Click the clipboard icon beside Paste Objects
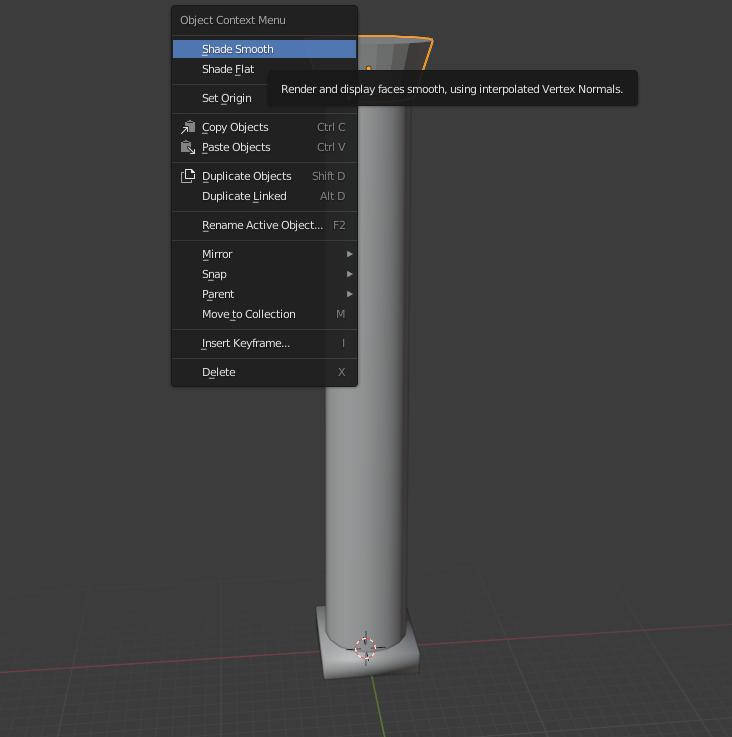The width and height of the screenshot is (732, 737). click(188, 147)
